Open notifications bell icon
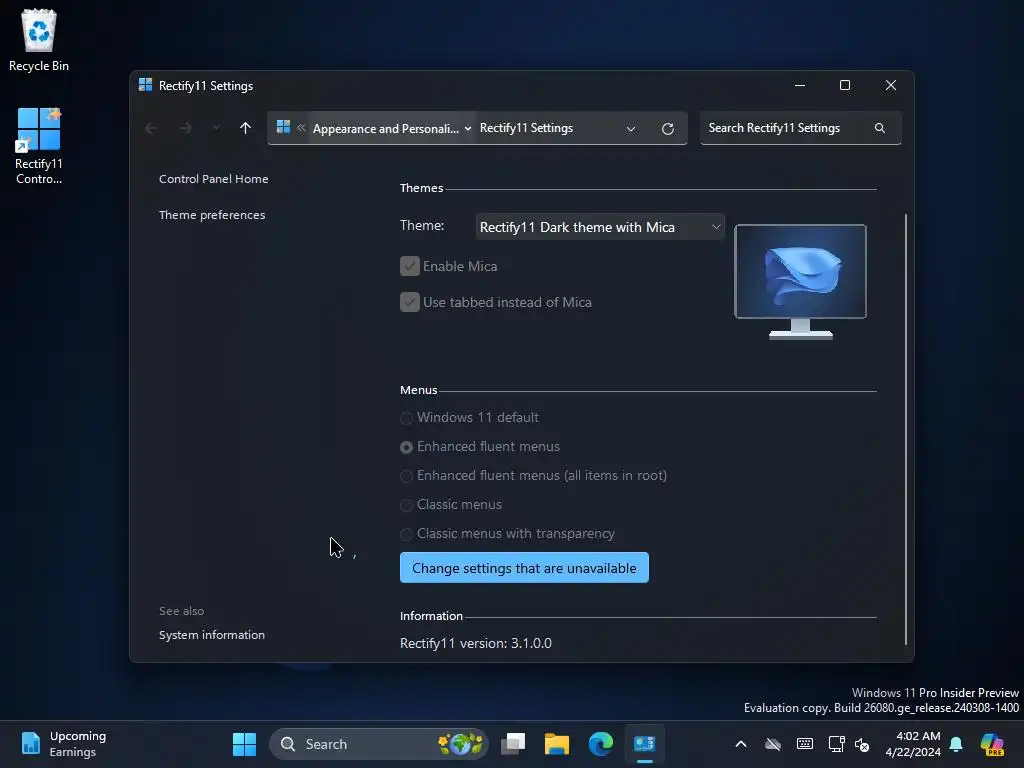Viewport: 1024px width, 768px height. tap(956, 744)
